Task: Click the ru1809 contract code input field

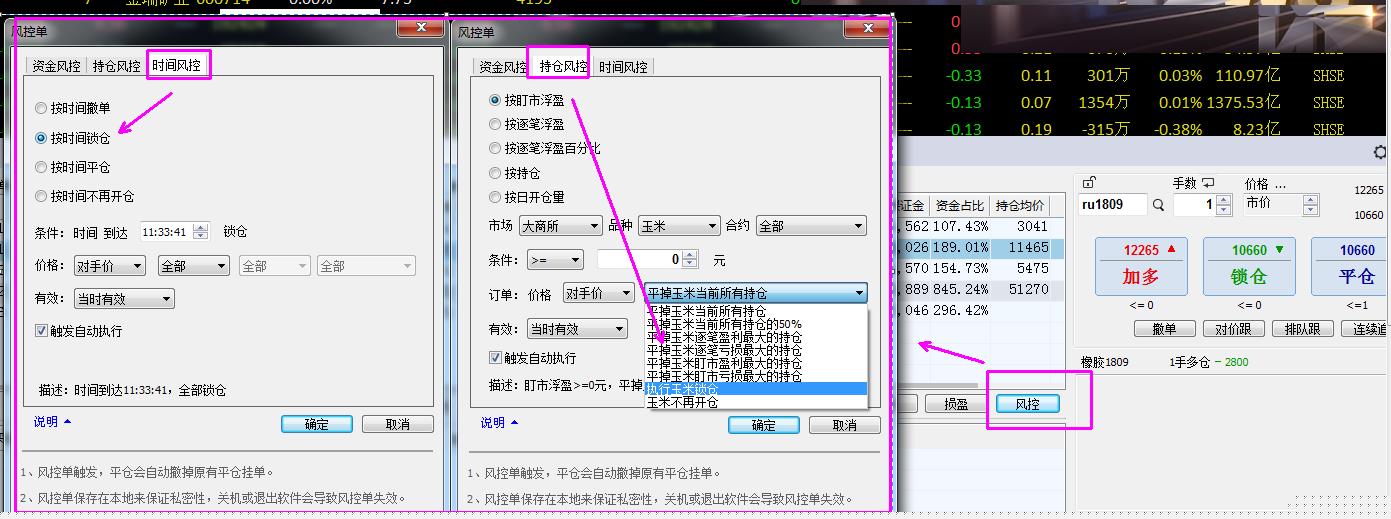Action: [1113, 205]
